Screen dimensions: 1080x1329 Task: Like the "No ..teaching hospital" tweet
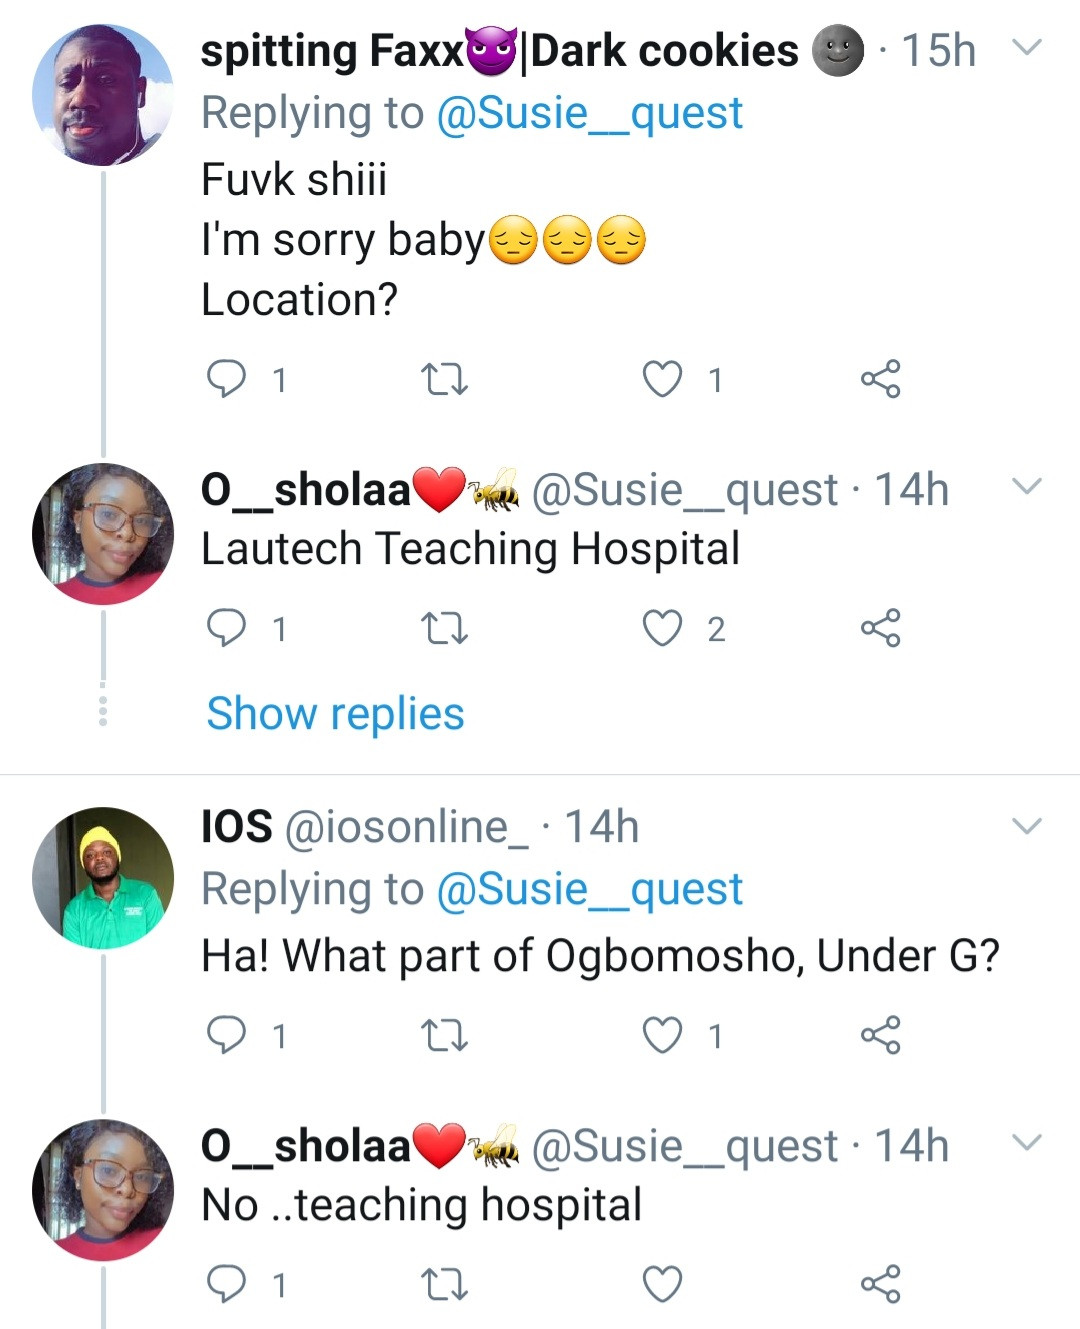point(662,1284)
